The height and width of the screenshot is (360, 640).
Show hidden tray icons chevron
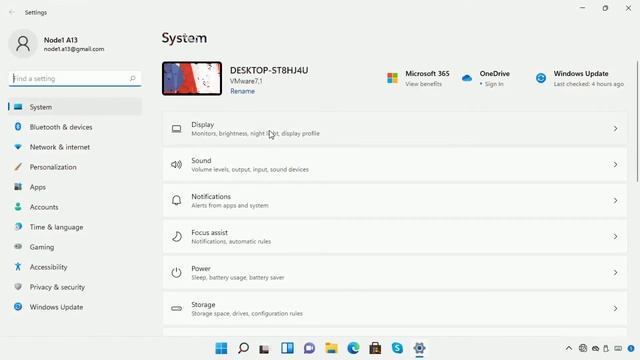coord(569,348)
